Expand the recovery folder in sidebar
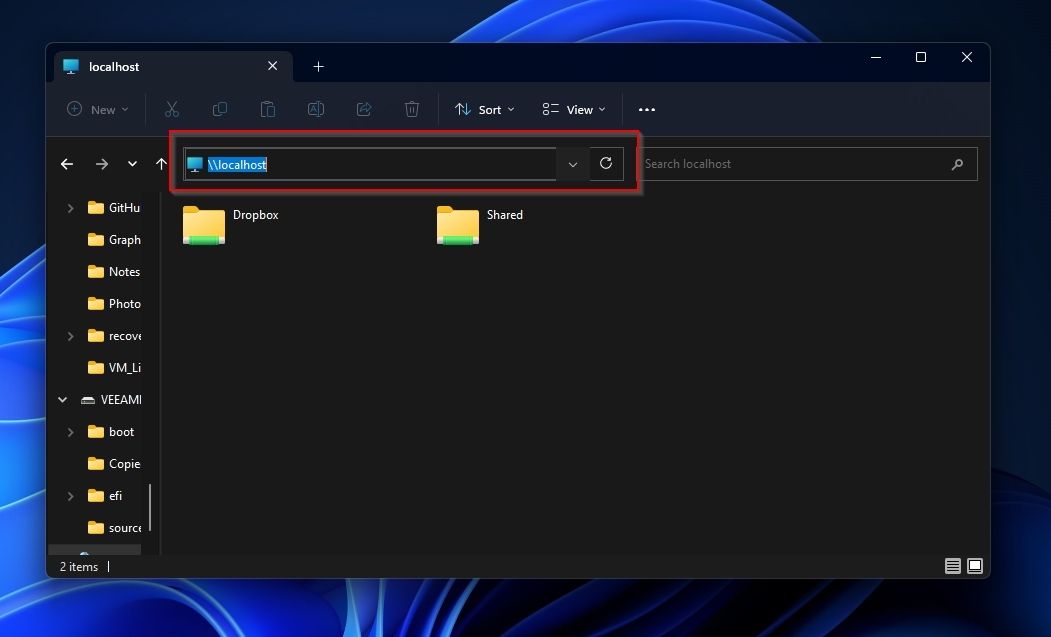This screenshot has width=1051, height=637. click(69, 335)
